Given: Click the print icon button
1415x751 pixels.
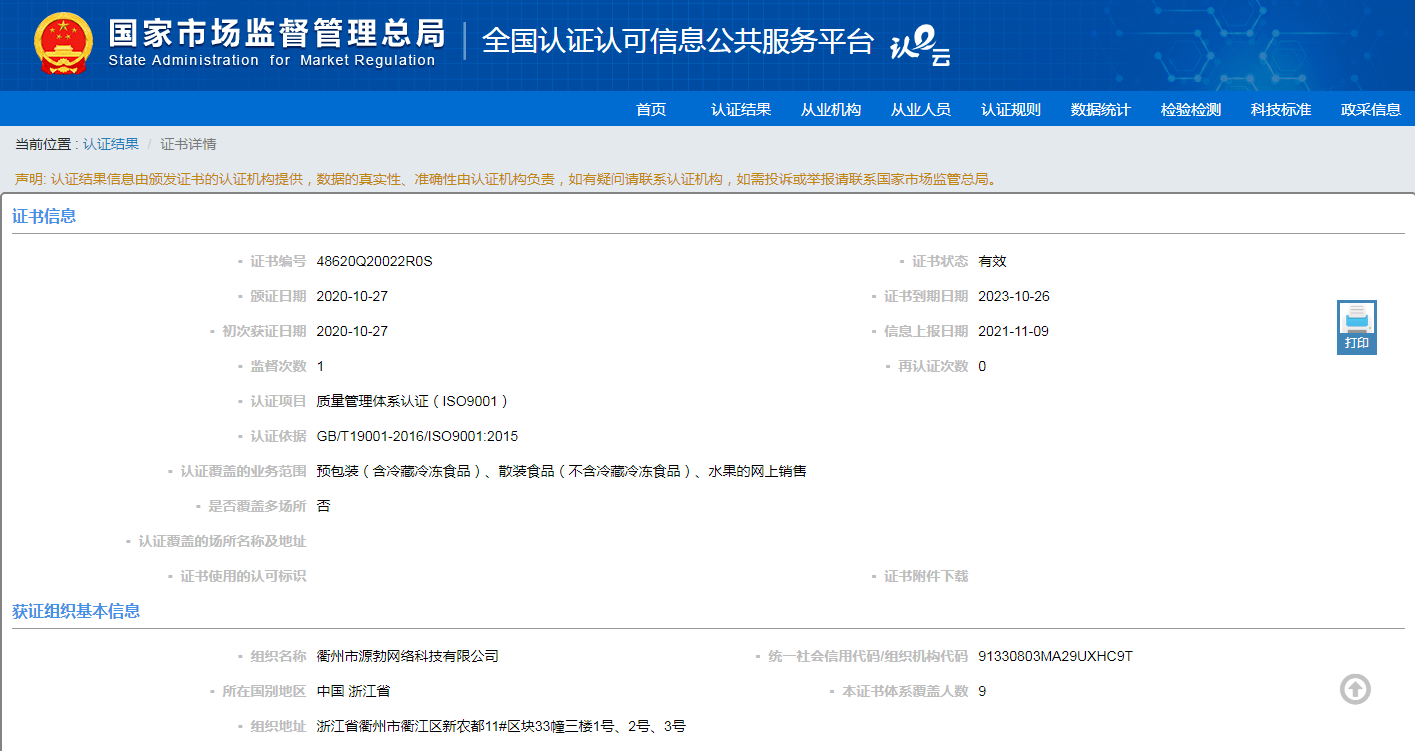Looking at the screenshot, I should [1357, 327].
